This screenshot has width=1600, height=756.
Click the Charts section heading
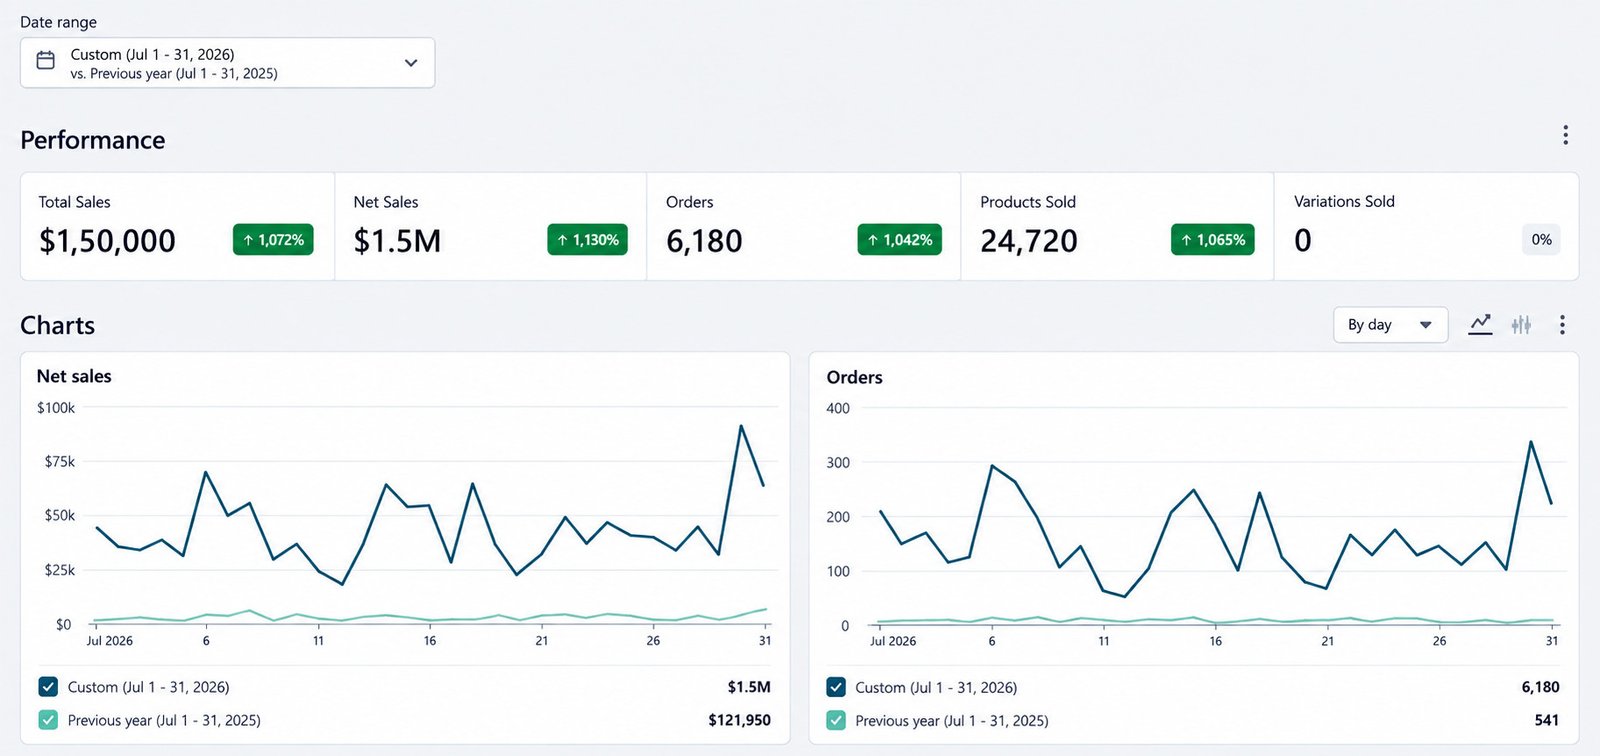(57, 326)
